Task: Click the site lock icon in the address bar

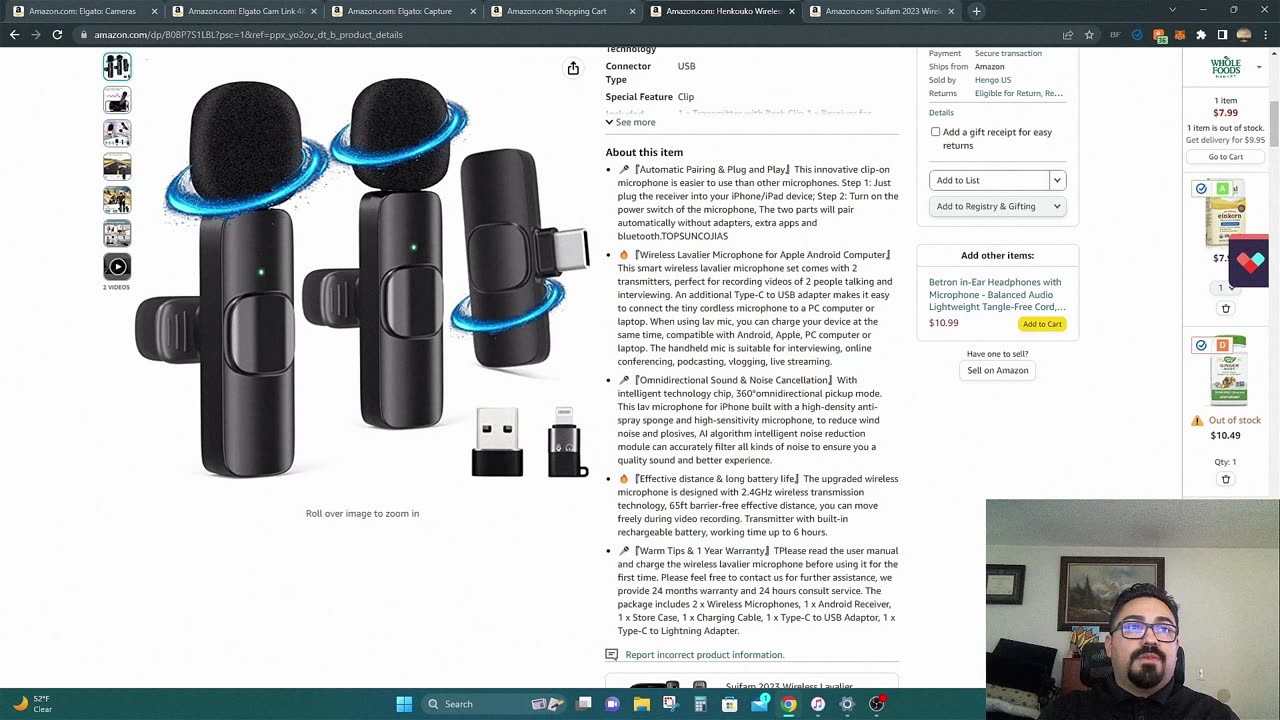Action: coord(85,35)
